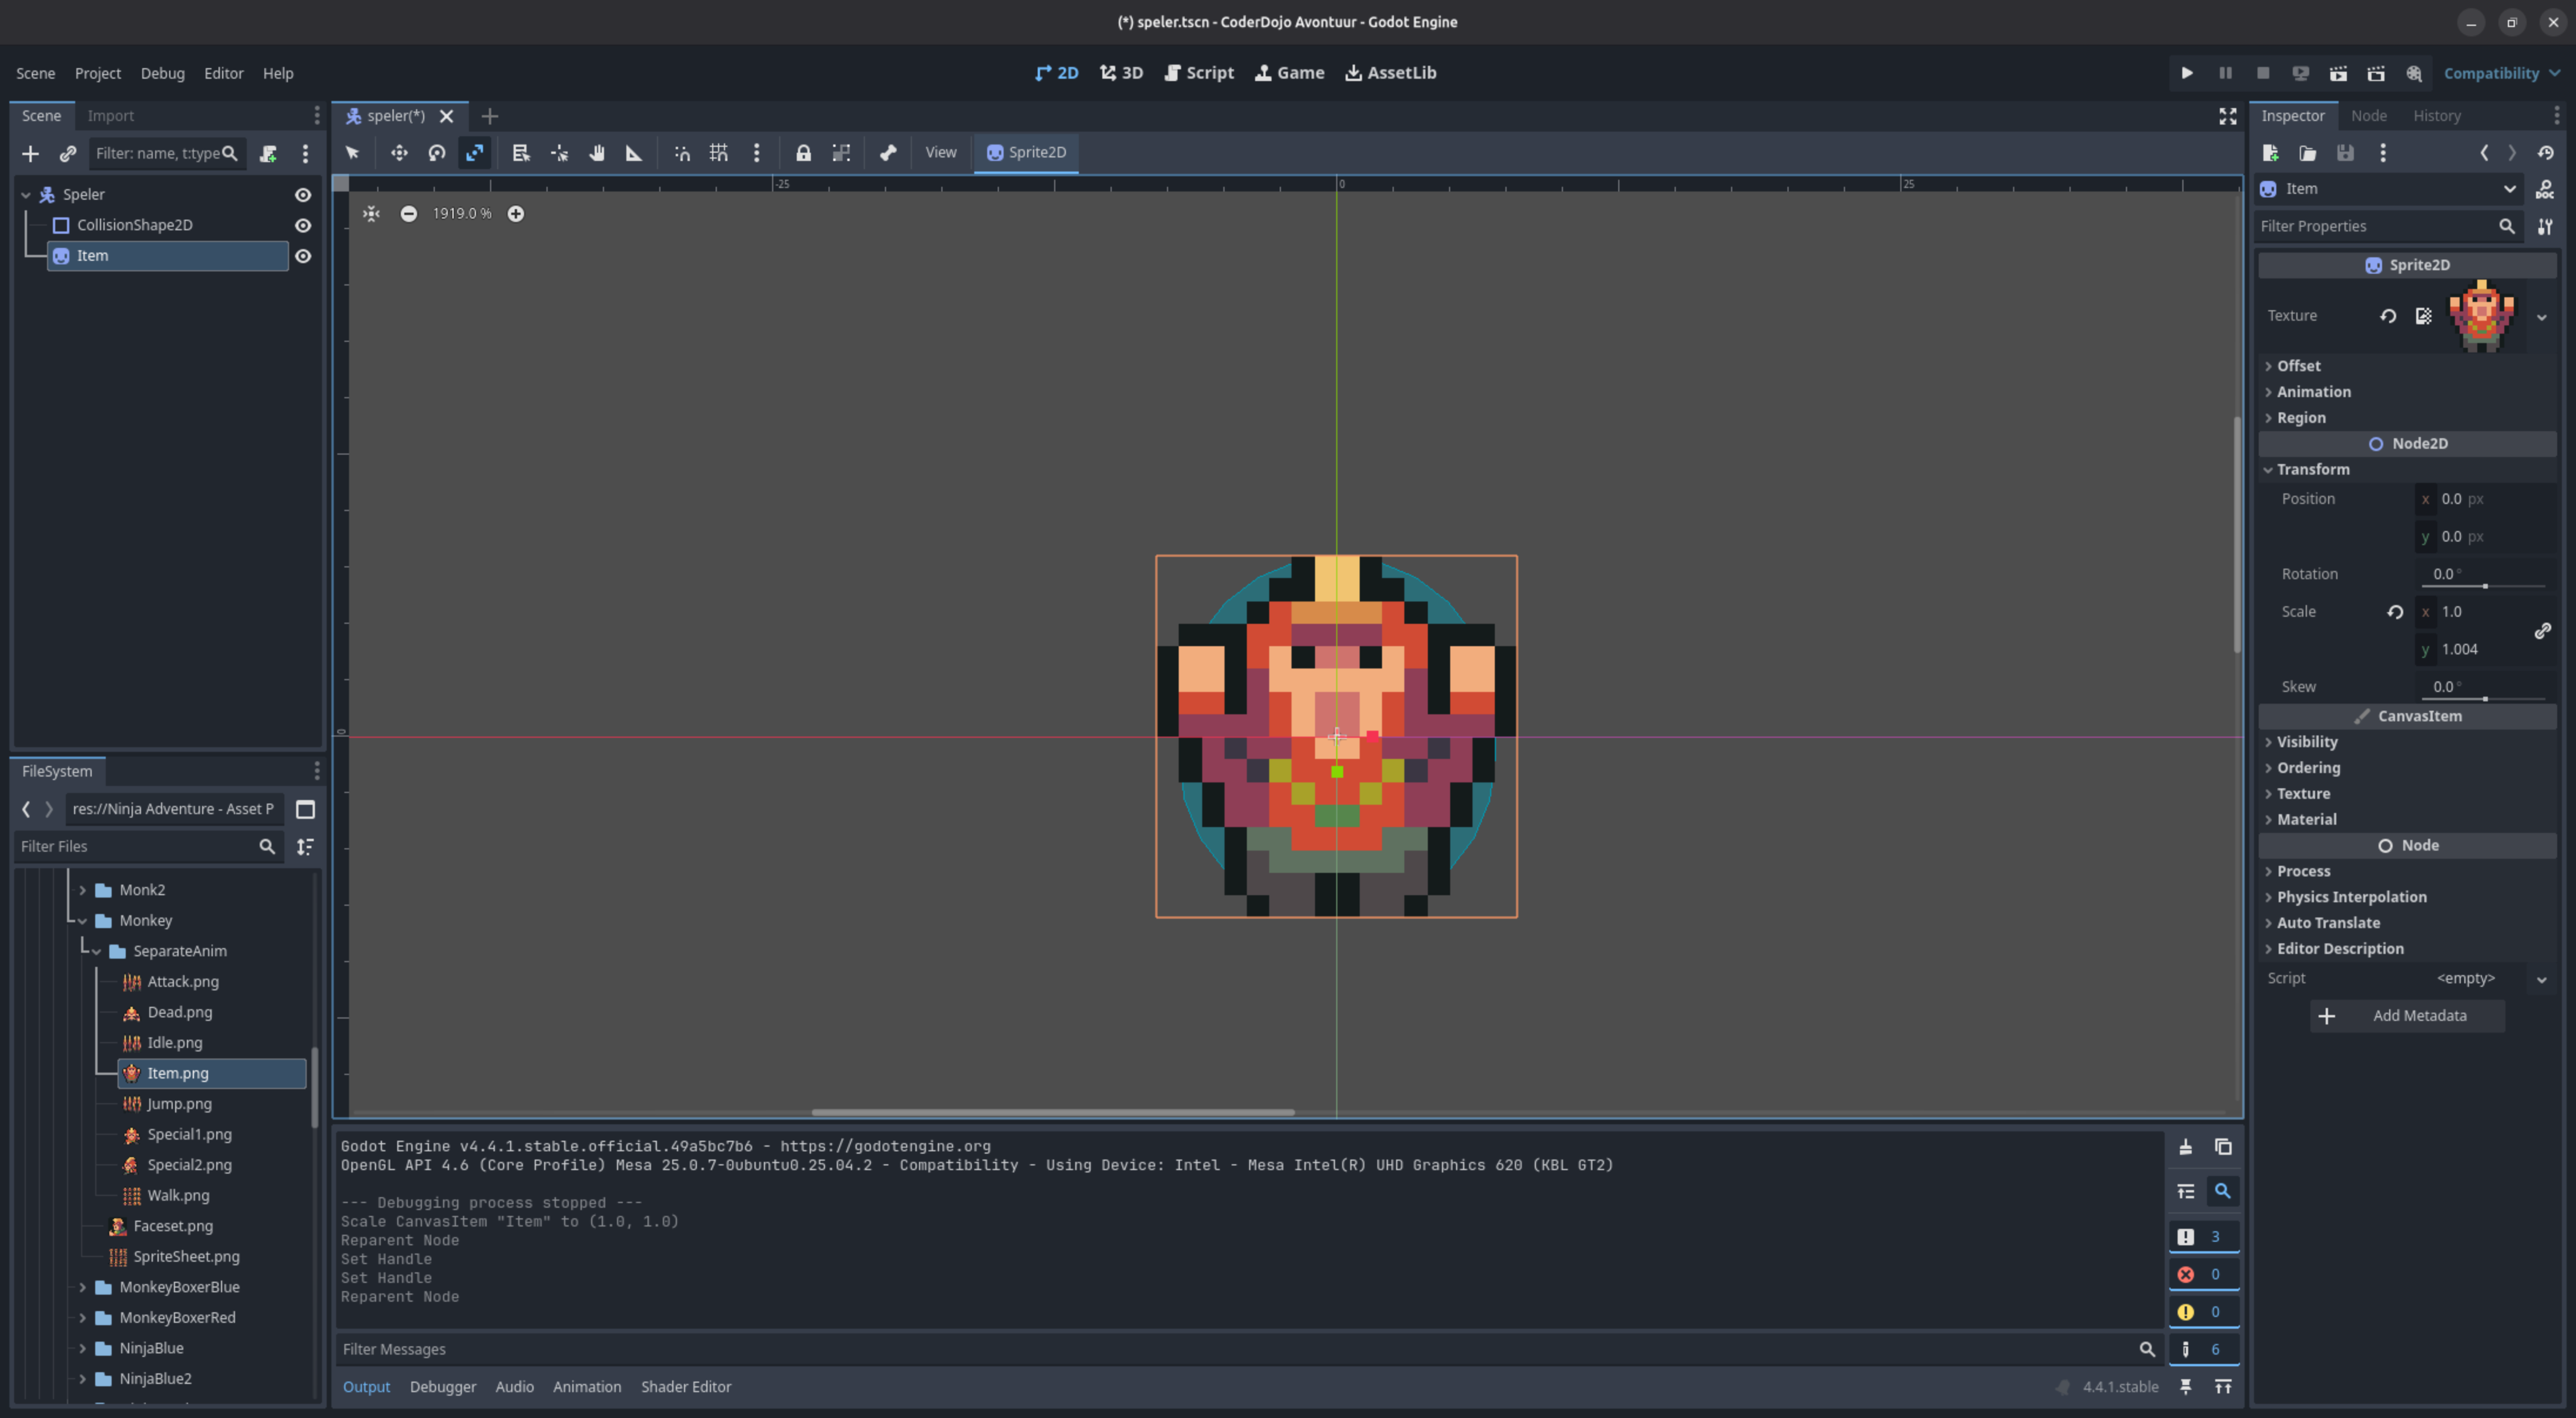Click the Run Current Scene clapper icon
This screenshot has height=1418, width=2576.
pos(2338,73)
